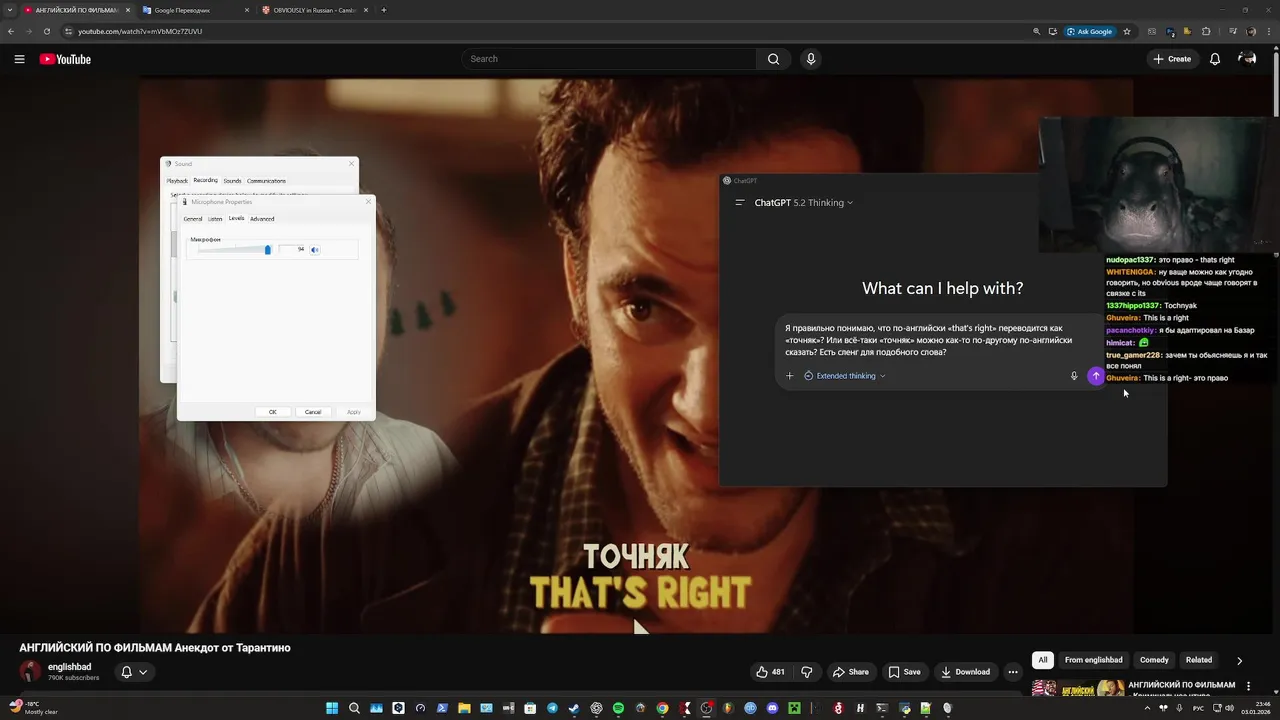The height and width of the screenshot is (720, 1280).
Task: Open the browser zoom magnifier icon
Action: click(x=1037, y=31)
